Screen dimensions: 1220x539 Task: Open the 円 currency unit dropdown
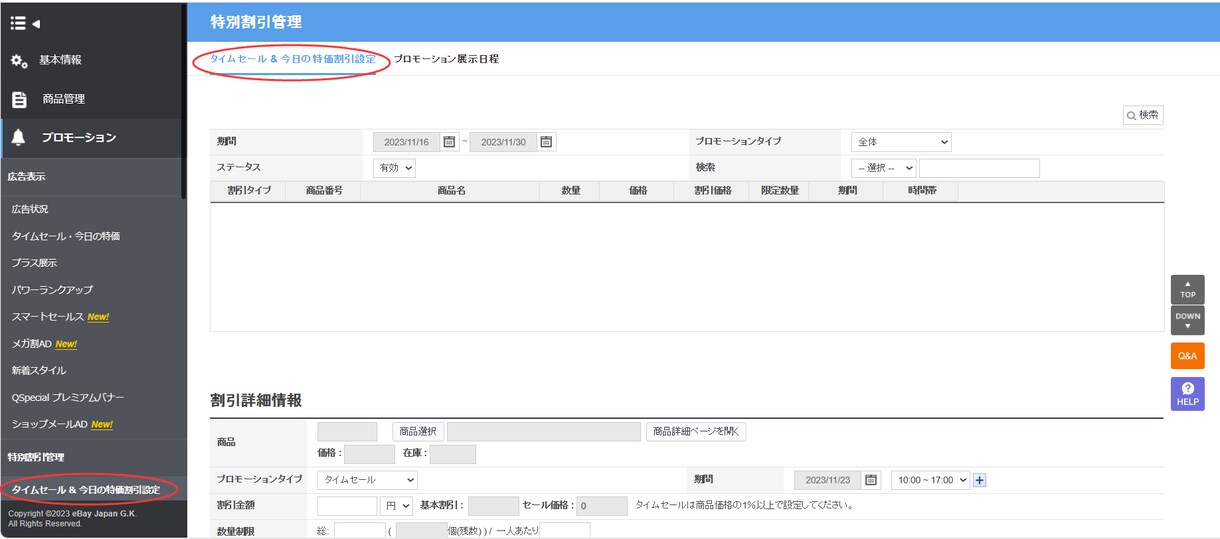click(x=397, y=505)
